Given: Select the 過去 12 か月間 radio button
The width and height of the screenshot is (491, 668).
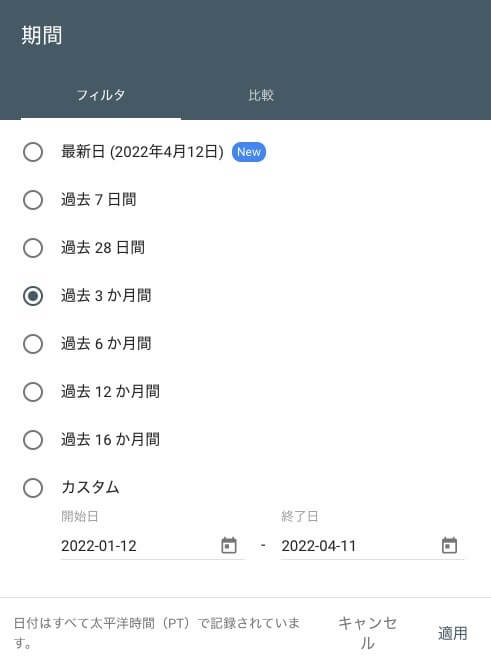Looking at the screenshot, I should pyautogui.click(x=33, y=392).
